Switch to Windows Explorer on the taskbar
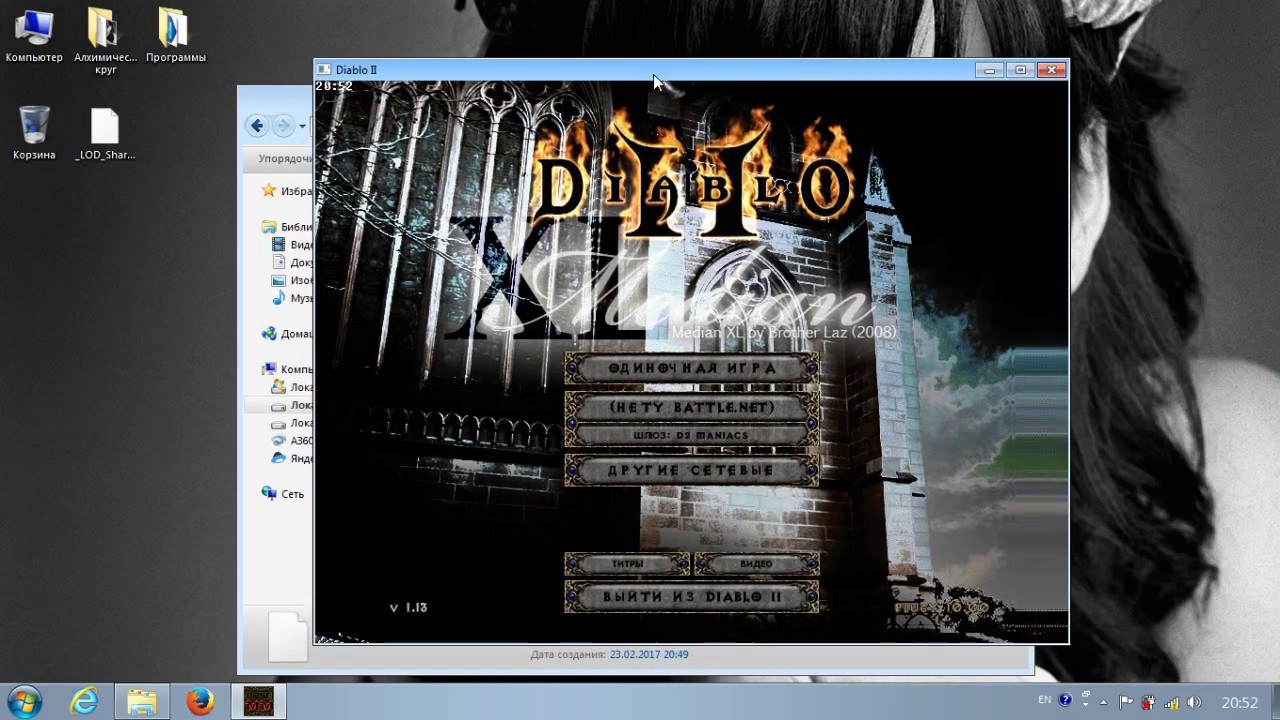 (x=142, y=702)
